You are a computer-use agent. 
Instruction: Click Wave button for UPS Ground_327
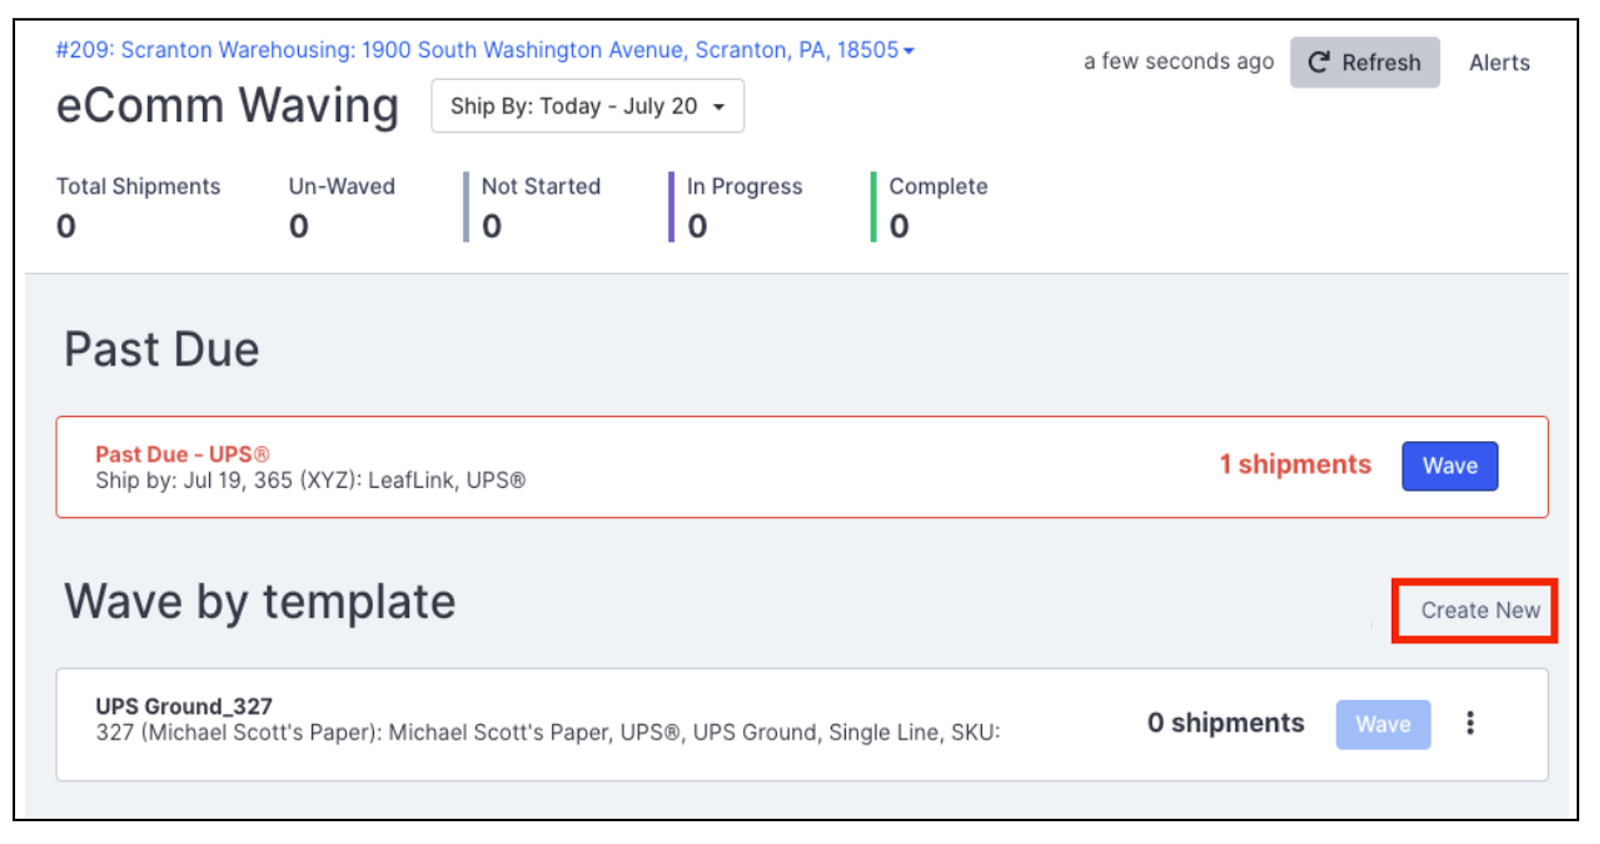pos(1382,724)
